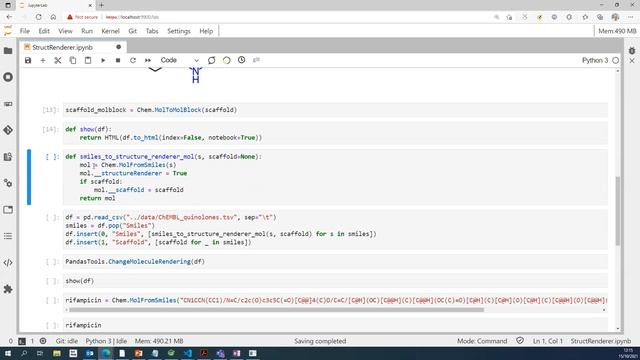This screenshot has height=360, width=640.
Task: Open the open-tabs sidebar icon
Action: coord(8,210)
